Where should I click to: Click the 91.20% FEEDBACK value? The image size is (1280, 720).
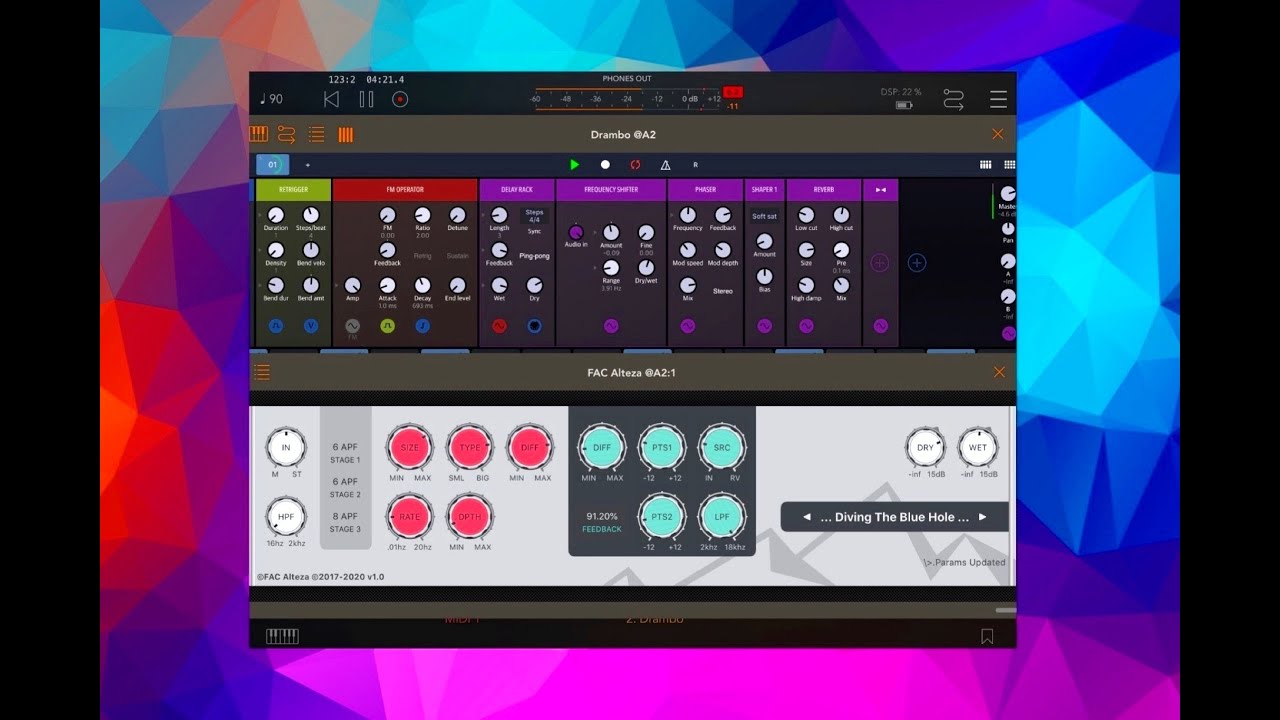602,522
